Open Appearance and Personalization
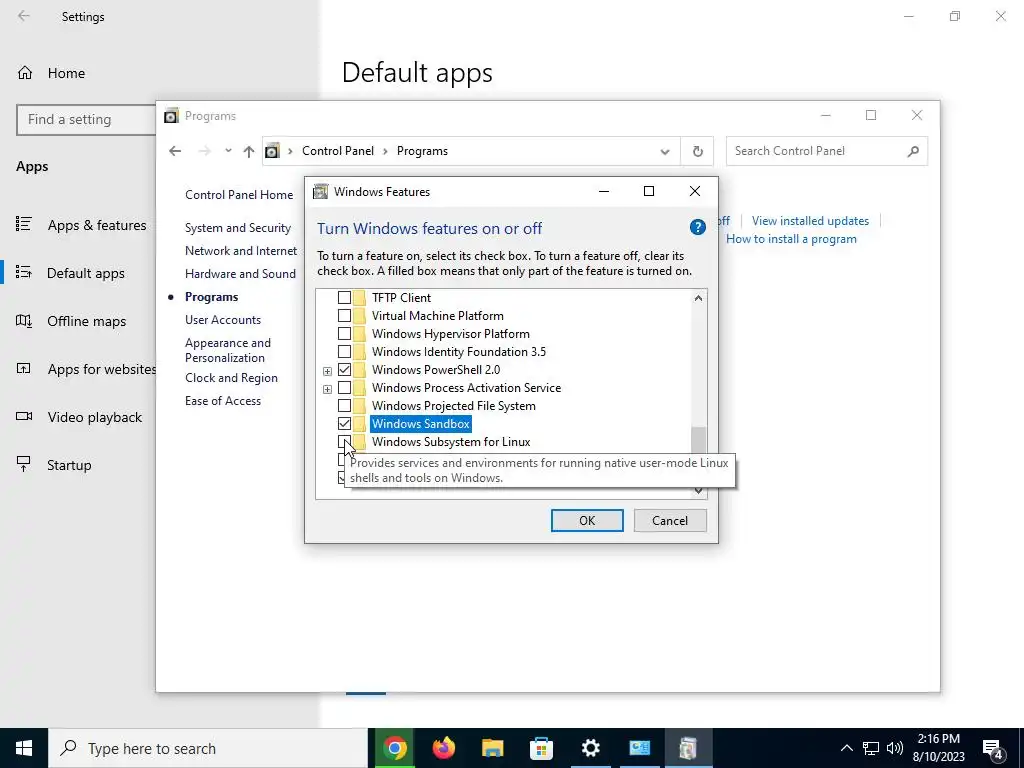The height and width of the screenshot is (768, 1024). click(x=228, y=350)
